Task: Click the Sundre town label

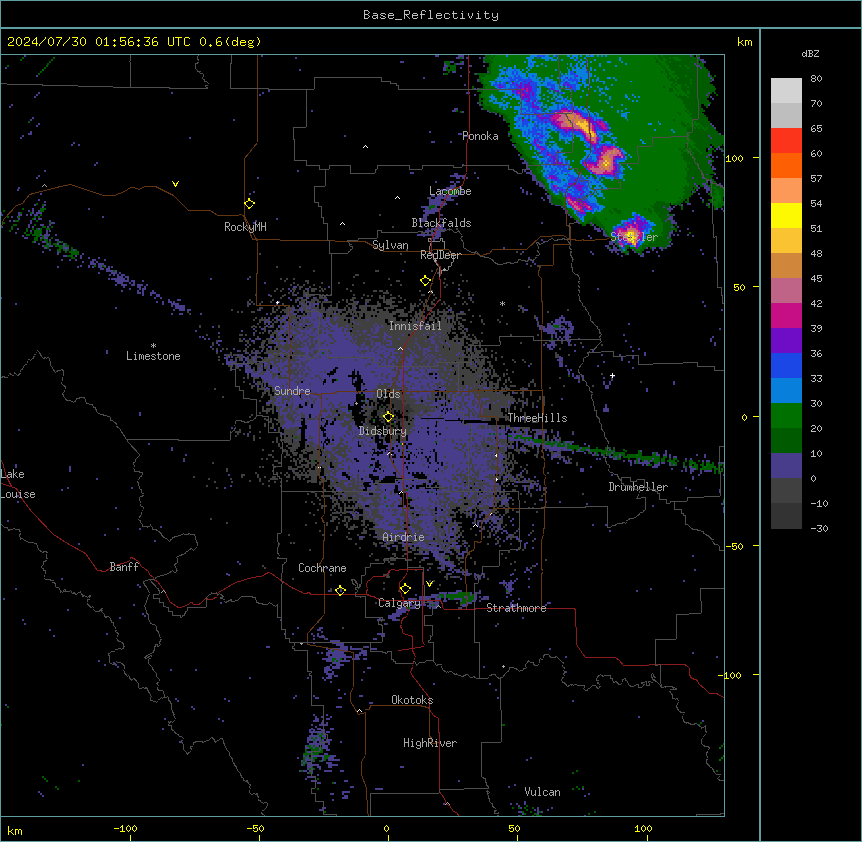Action: (292, 391)
